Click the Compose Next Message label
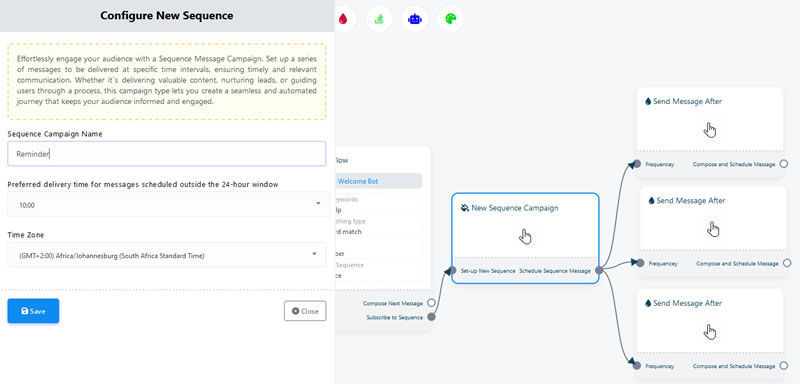The image size is (800, 384). click(393, 303)
